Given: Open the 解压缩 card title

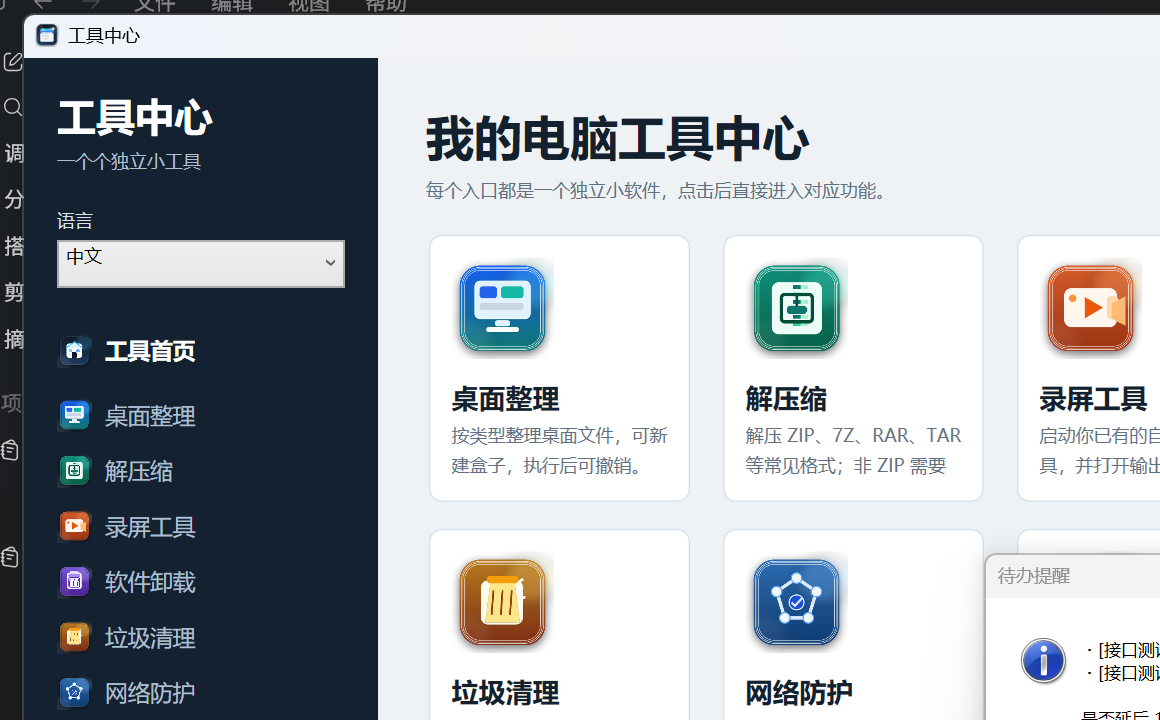Looking at the screenshot, I should tap(786, 399).
